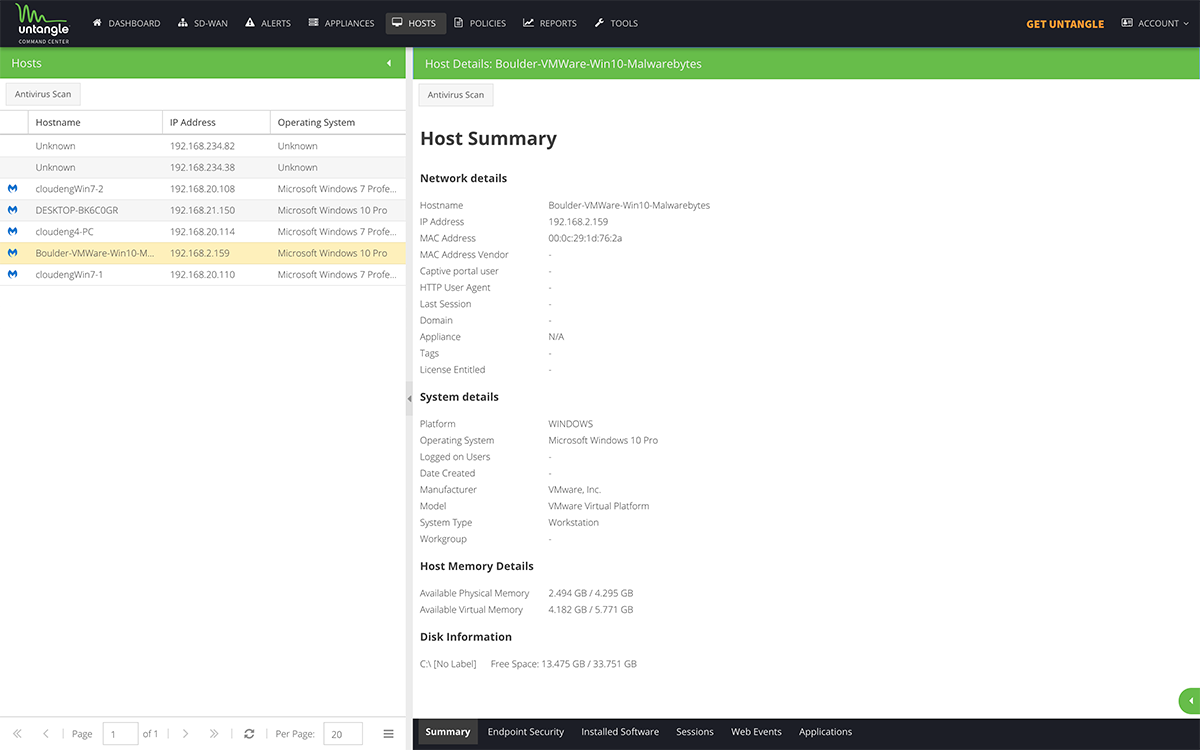Open the Appliances page
1200x750 pixels.
[341, 23]
